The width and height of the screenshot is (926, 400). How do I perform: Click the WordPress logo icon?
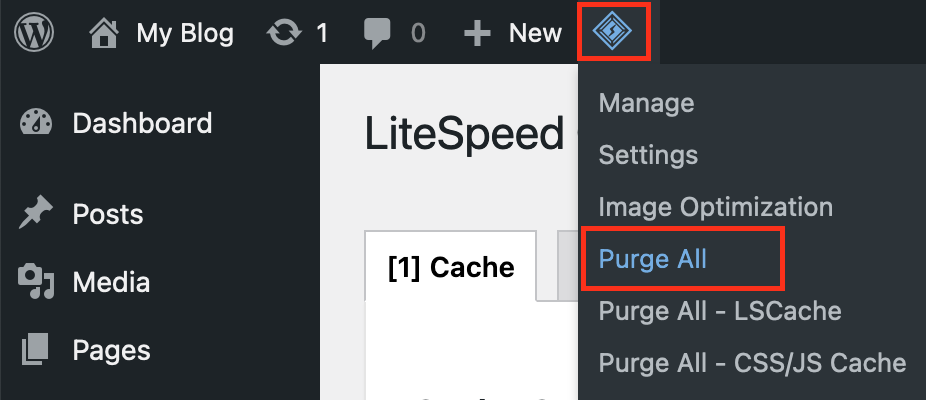point(34,33)
